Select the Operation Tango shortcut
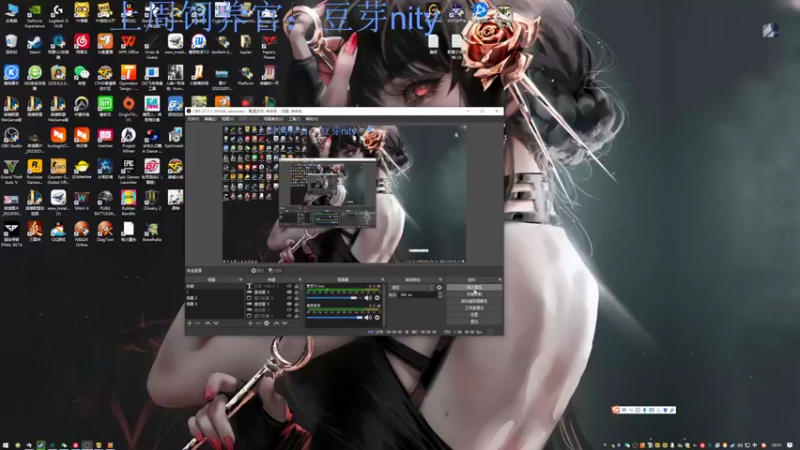The height and width of the screenshot is (450, 800). tap(128, 77)
